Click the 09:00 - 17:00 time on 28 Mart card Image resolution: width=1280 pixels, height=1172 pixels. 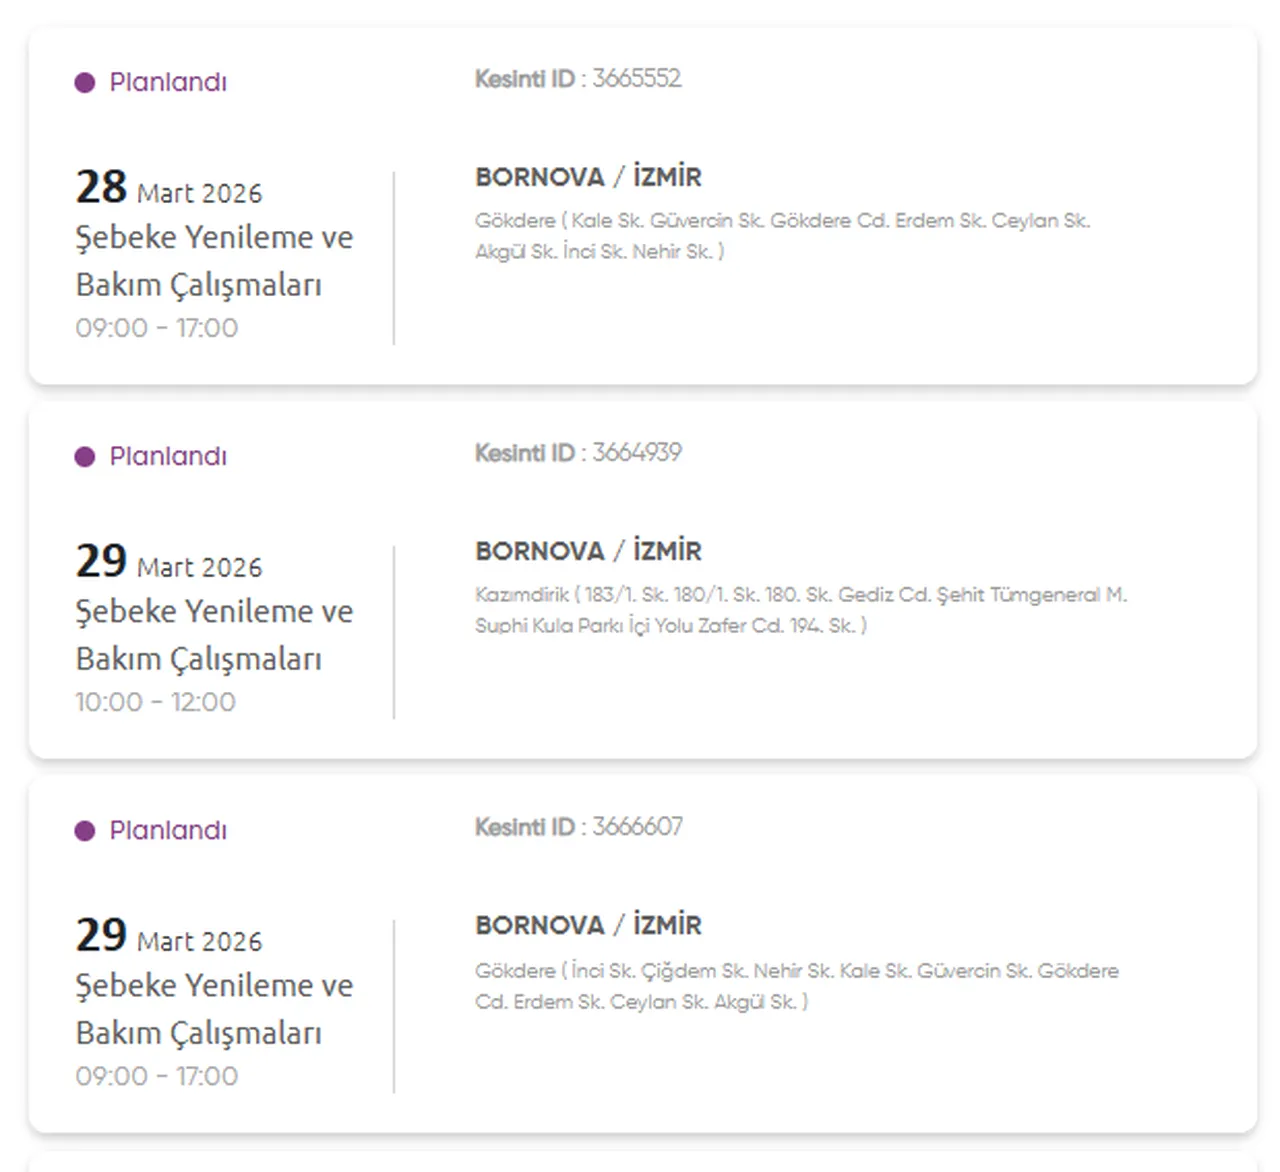point(157,328)
